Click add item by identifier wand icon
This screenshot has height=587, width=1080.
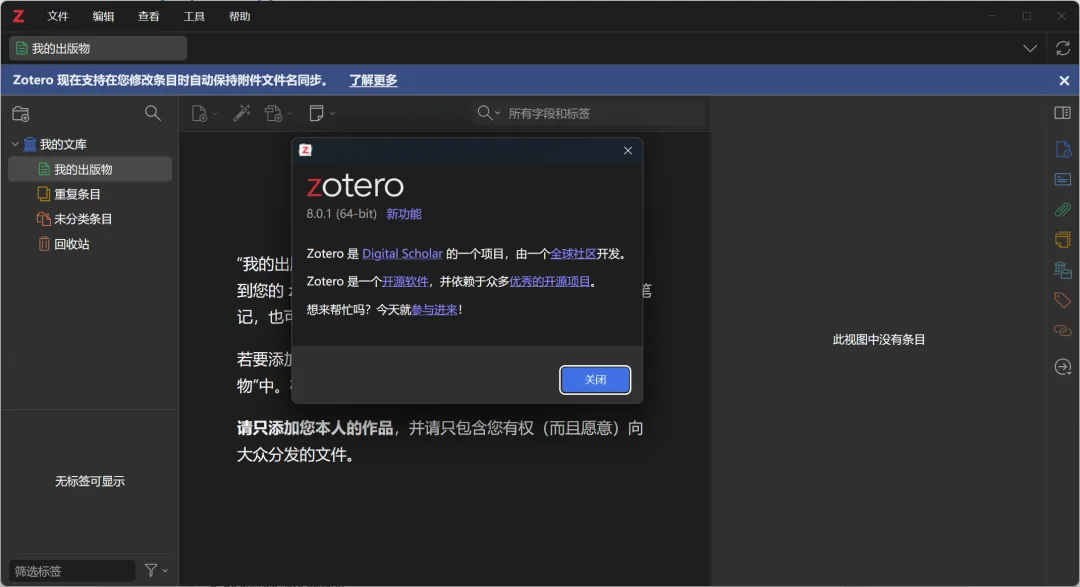[242, 113]
